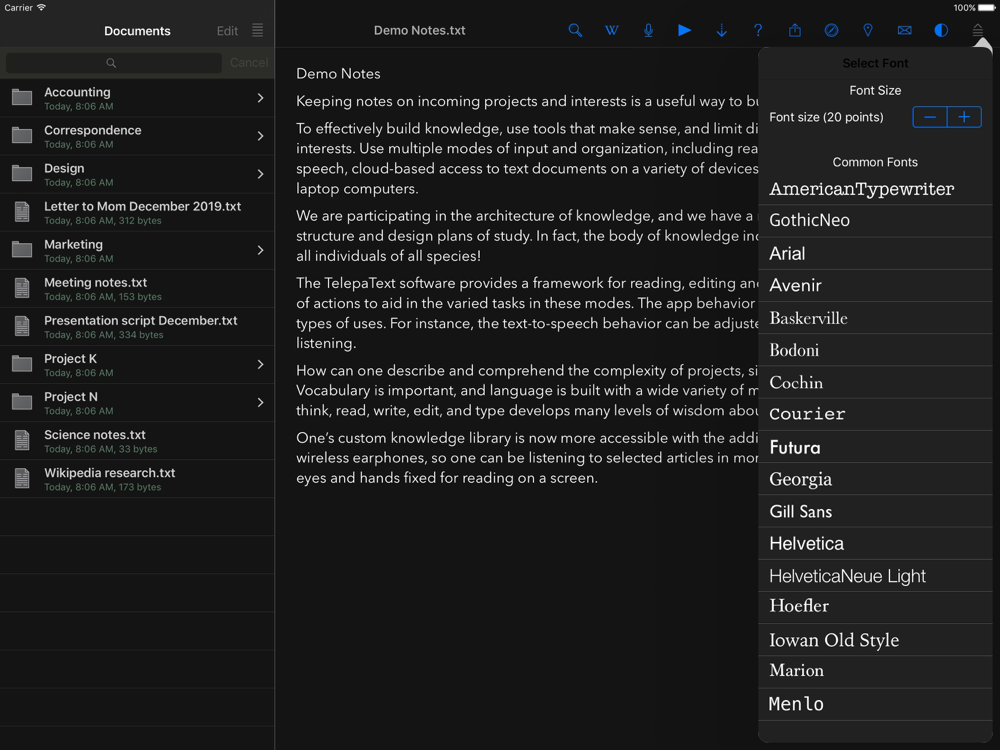Tap the microphone dictation icon

click(648, 30)
